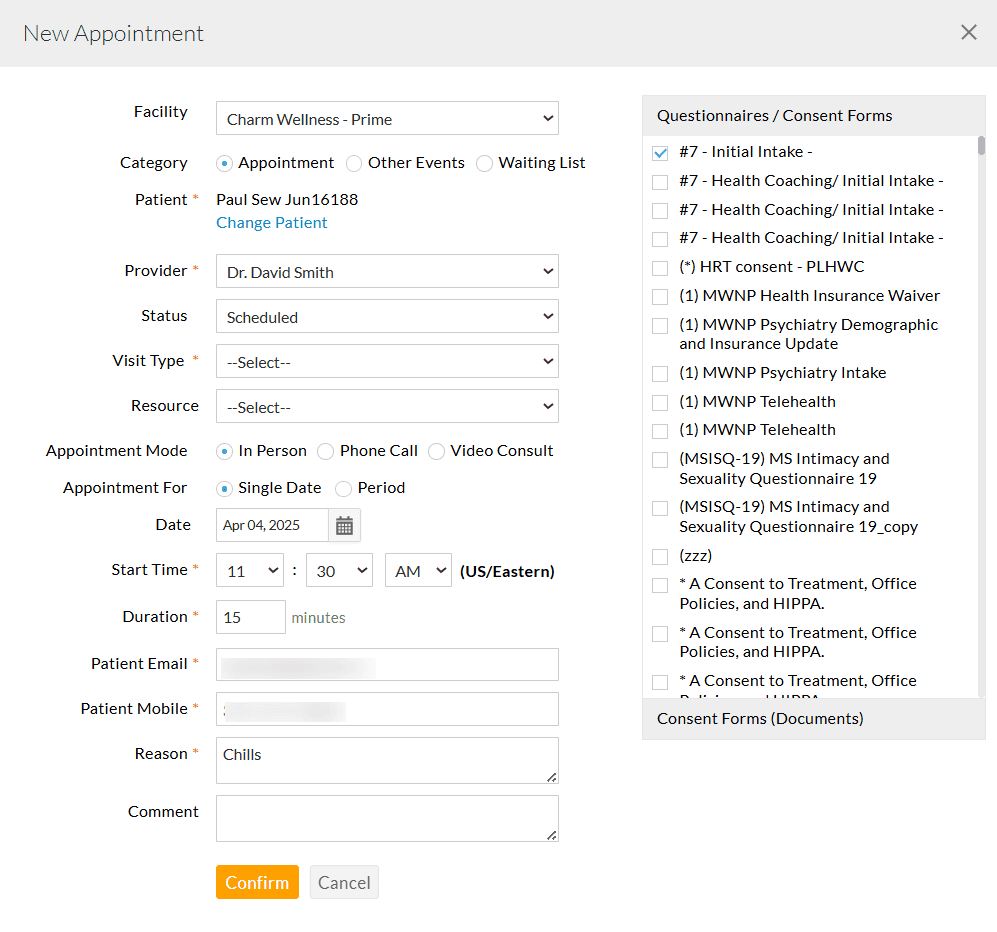Open the Status dropdown
Screen dimensions: 997x932
[x=387, y=316]
